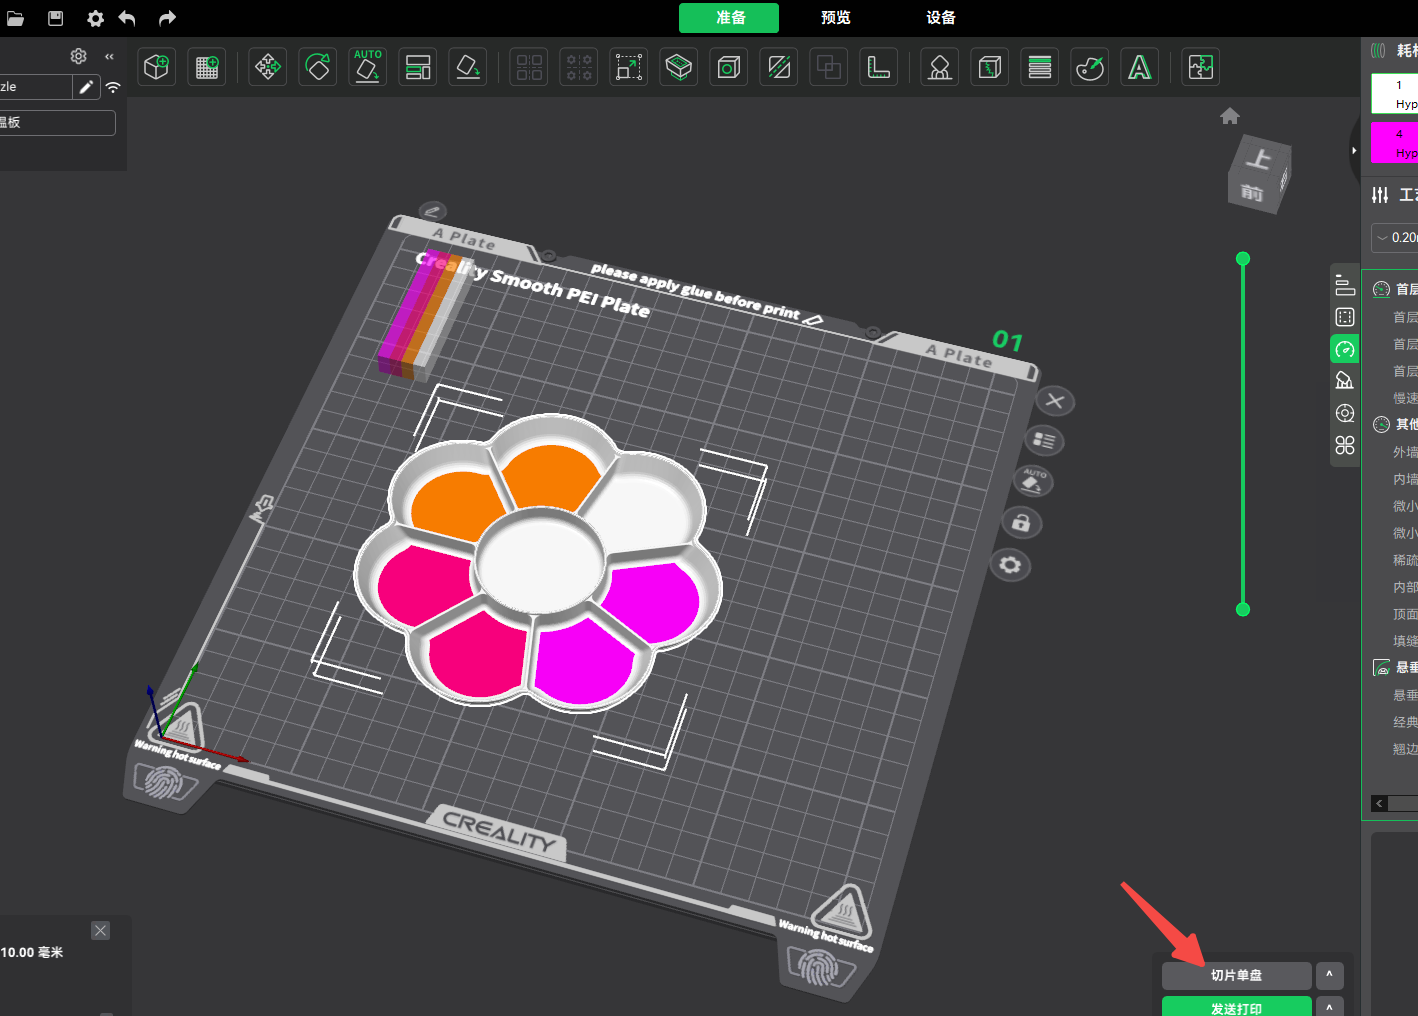The height and width of the screenshot is (1016, 1418).
Task: Switch to the Quality settings sidebar icon
Action: coord(1345,286)
